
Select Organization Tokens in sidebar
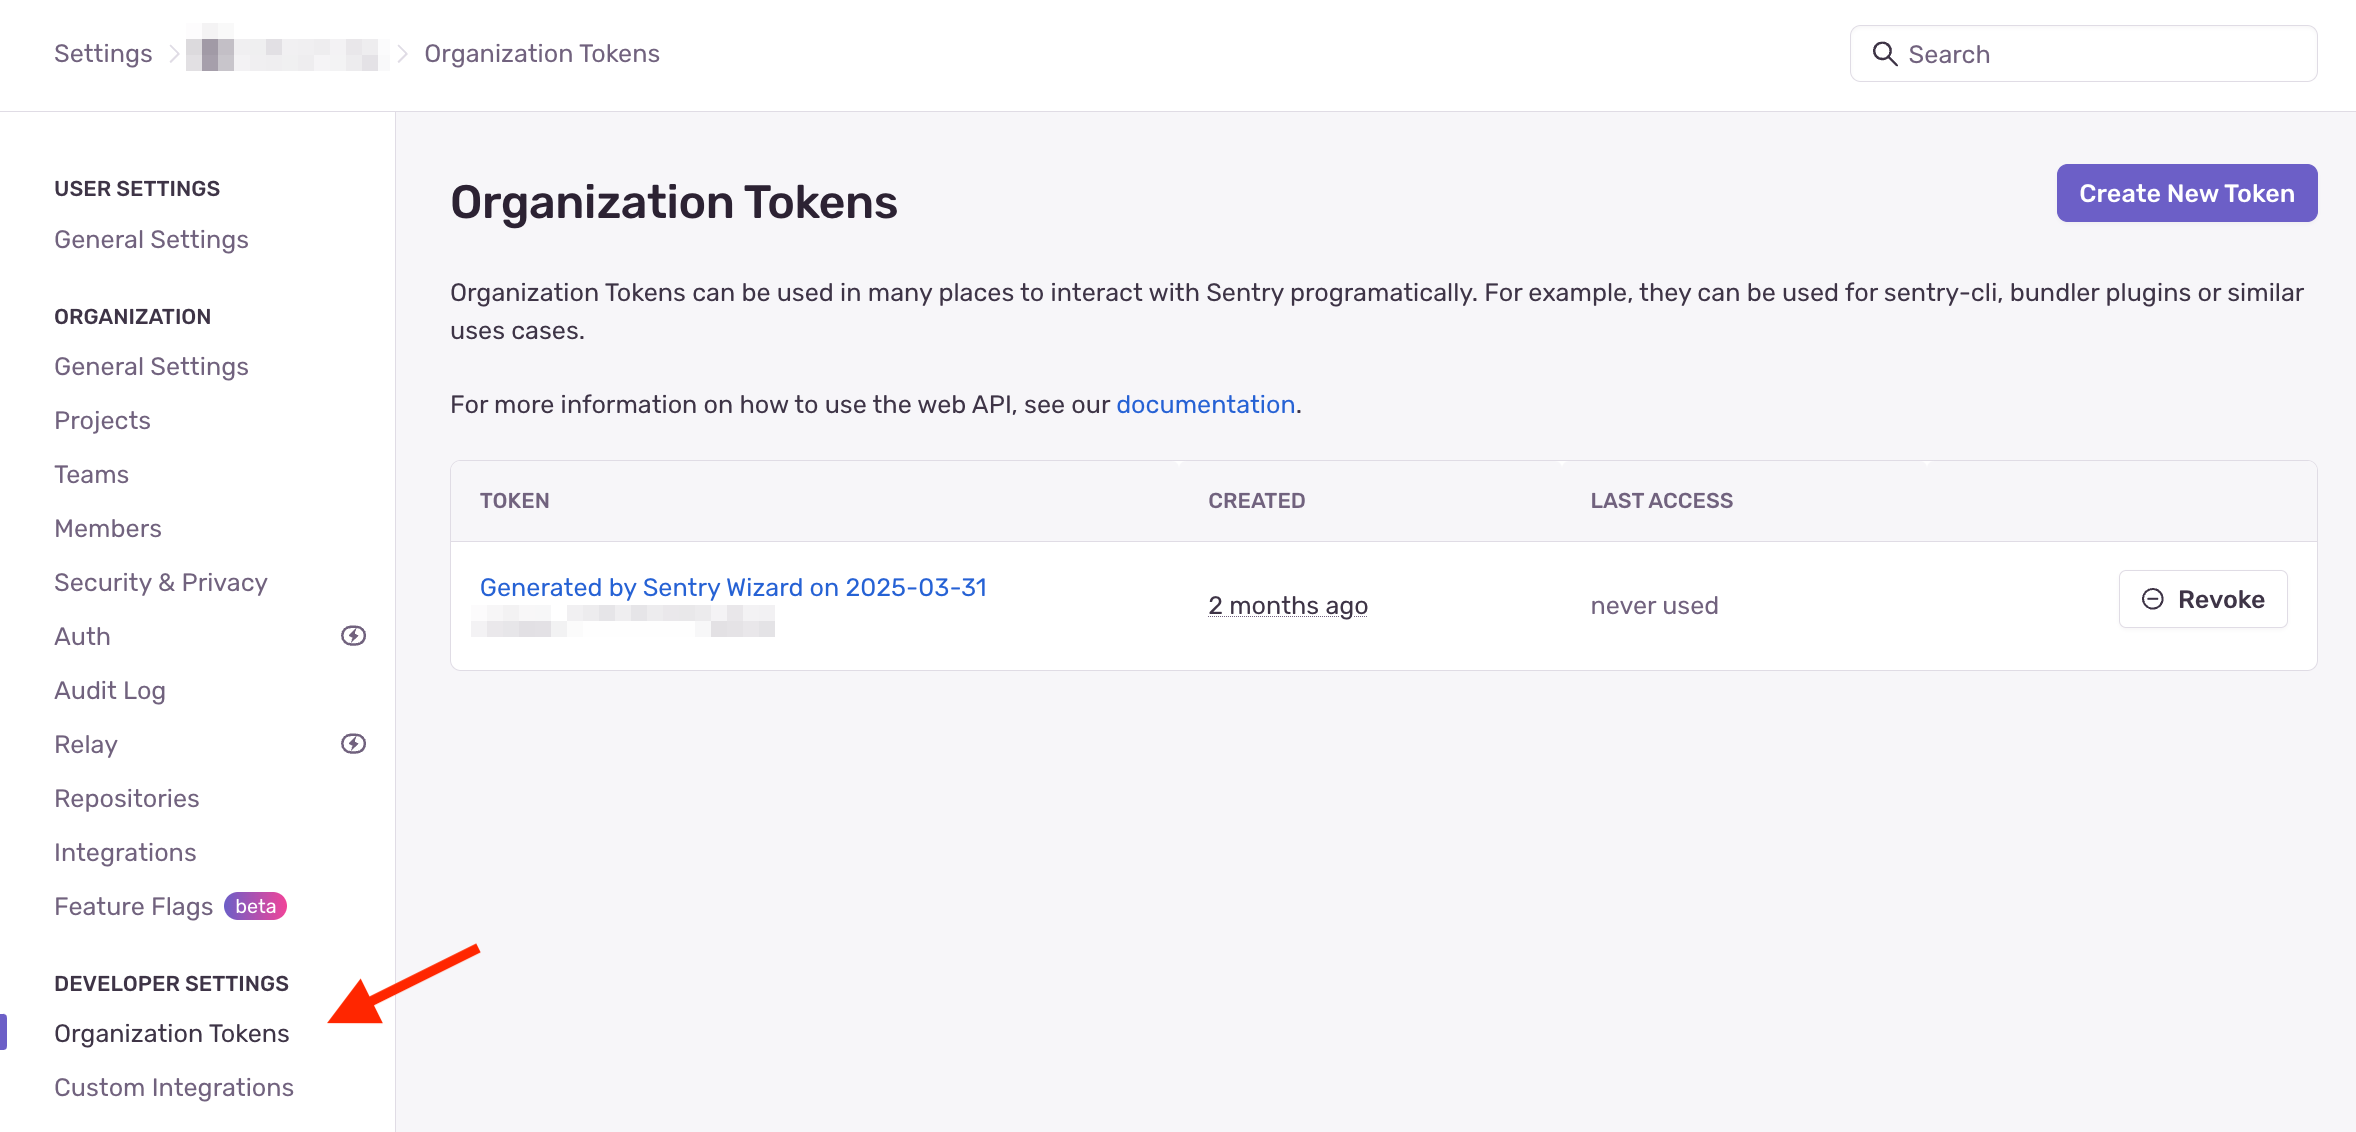pos(172,1033)
